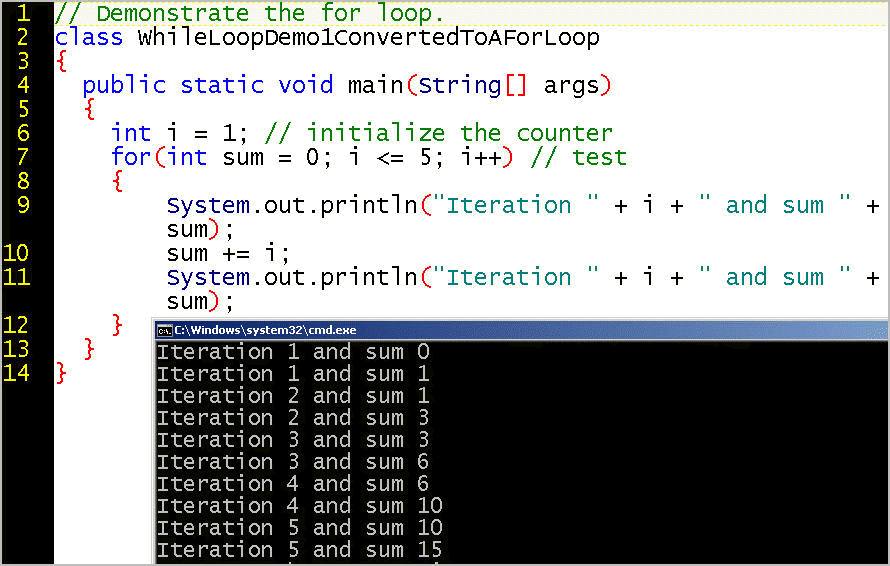The height and width of the screenshot is (566, 890).
Task: Click the statement "int i = 1;"
Action: pyautogui.click(x=179, y=133)
